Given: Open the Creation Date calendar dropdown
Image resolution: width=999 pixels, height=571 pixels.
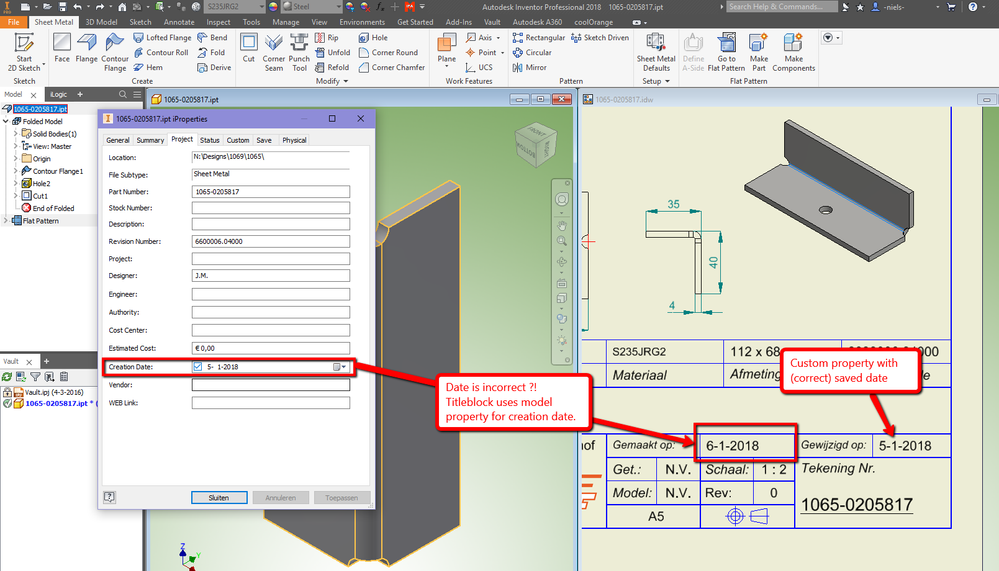Looking at the screenshot, I should (340, 367).
